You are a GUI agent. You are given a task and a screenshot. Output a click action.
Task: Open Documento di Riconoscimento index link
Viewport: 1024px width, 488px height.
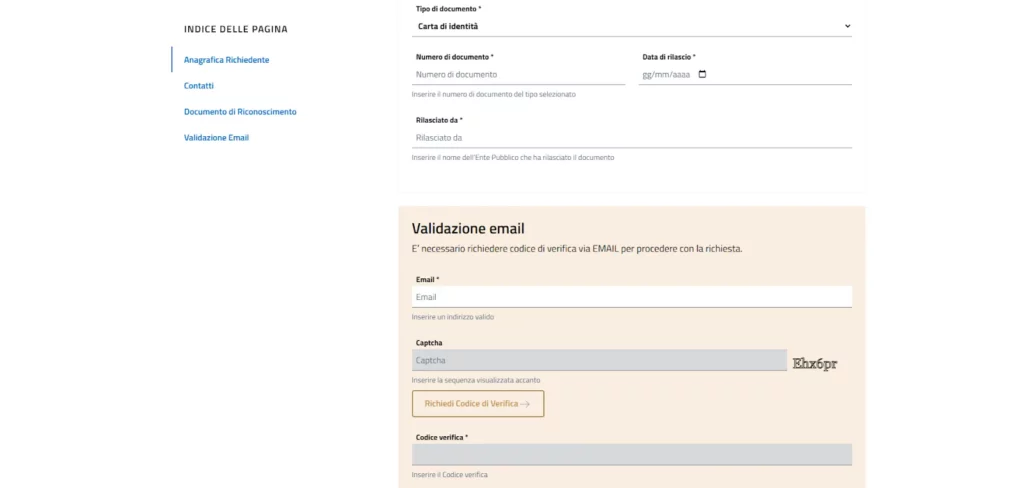click(240, 112)
